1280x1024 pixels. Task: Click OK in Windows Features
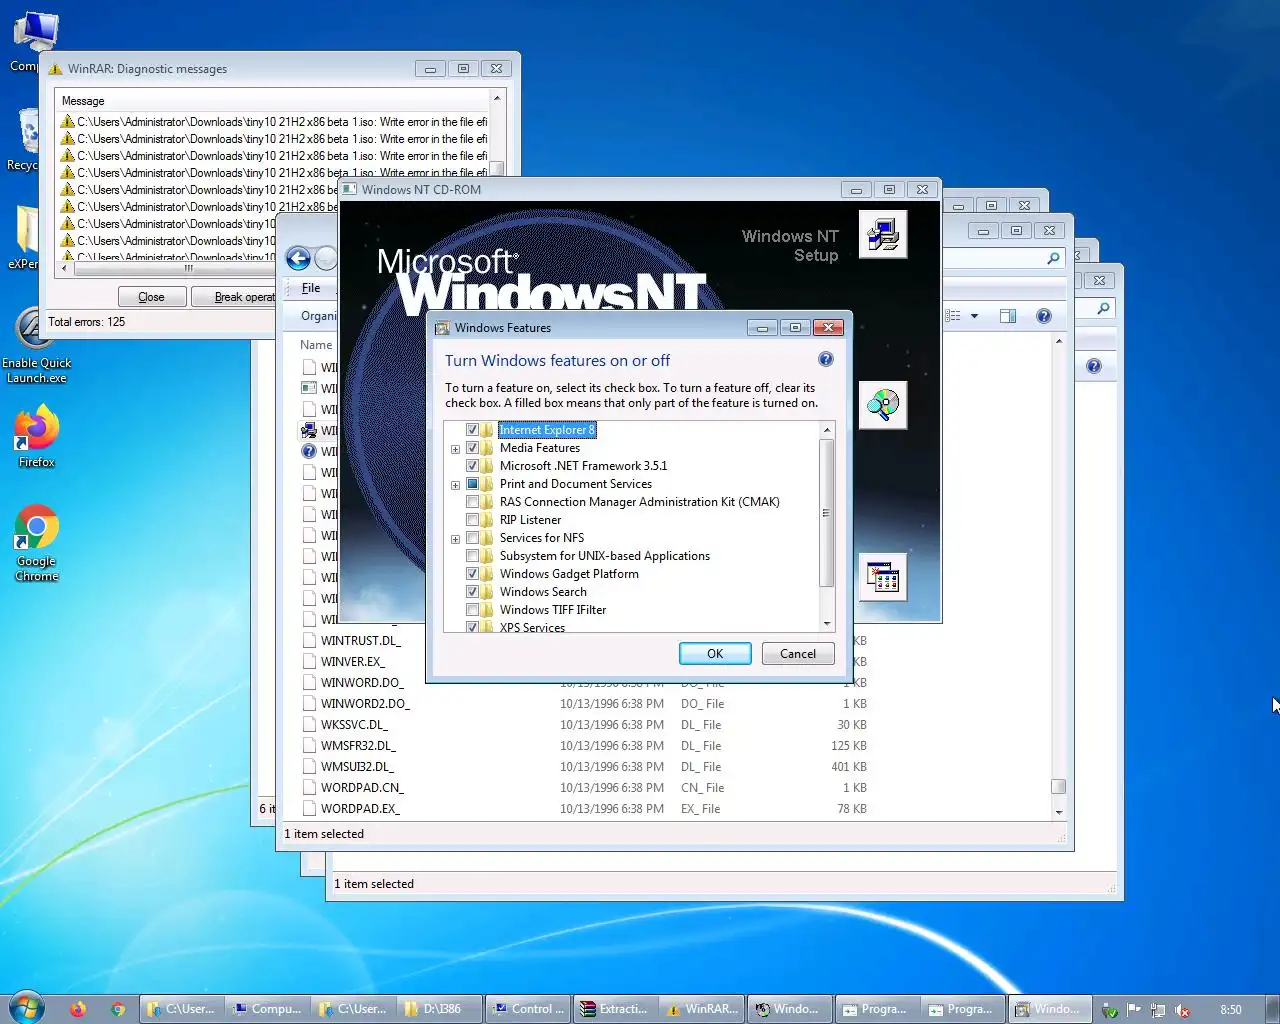coord(715,654)
